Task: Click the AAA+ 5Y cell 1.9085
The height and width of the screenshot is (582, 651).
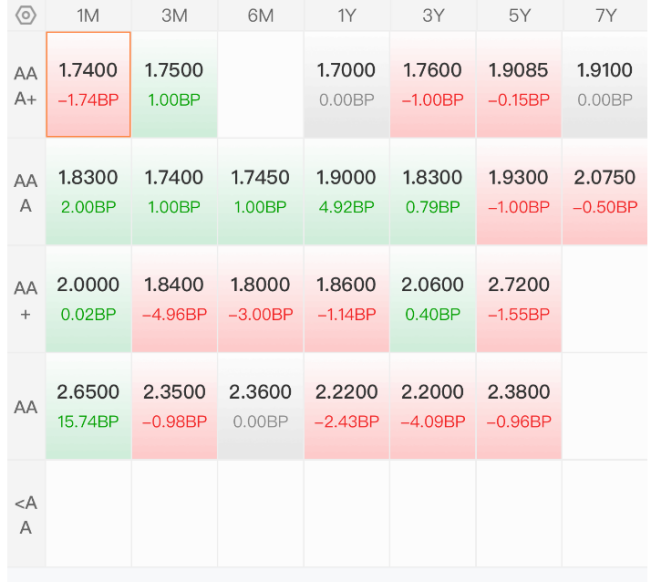Action: pos(519,85)
